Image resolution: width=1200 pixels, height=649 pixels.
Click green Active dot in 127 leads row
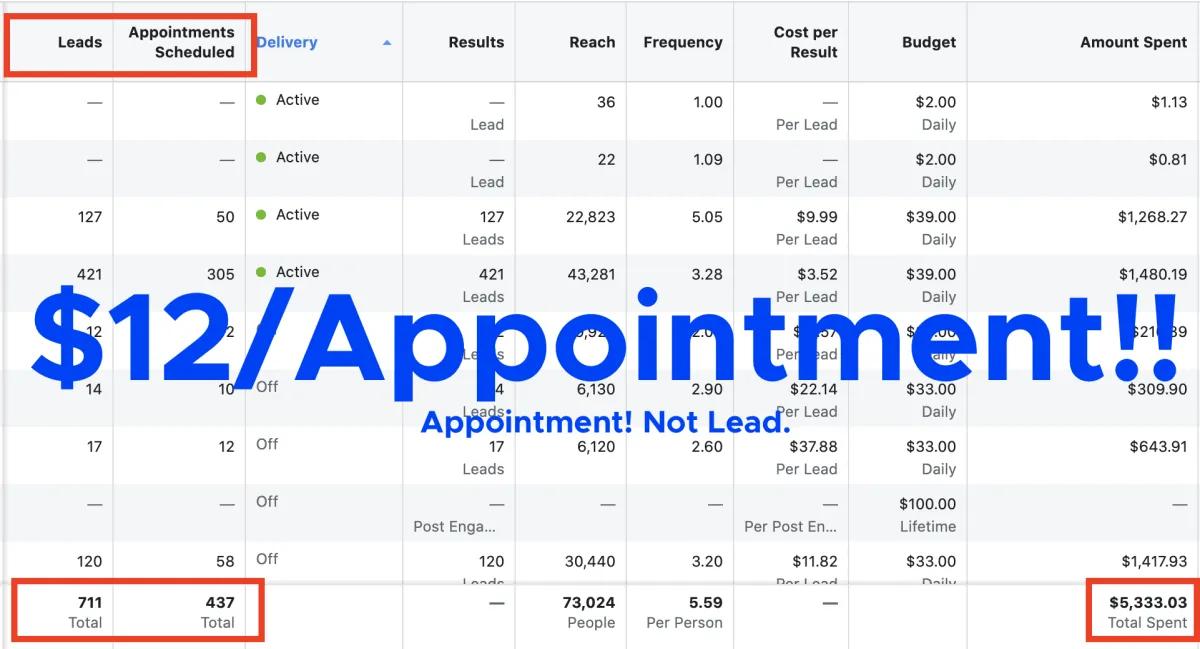click(261, 215)
